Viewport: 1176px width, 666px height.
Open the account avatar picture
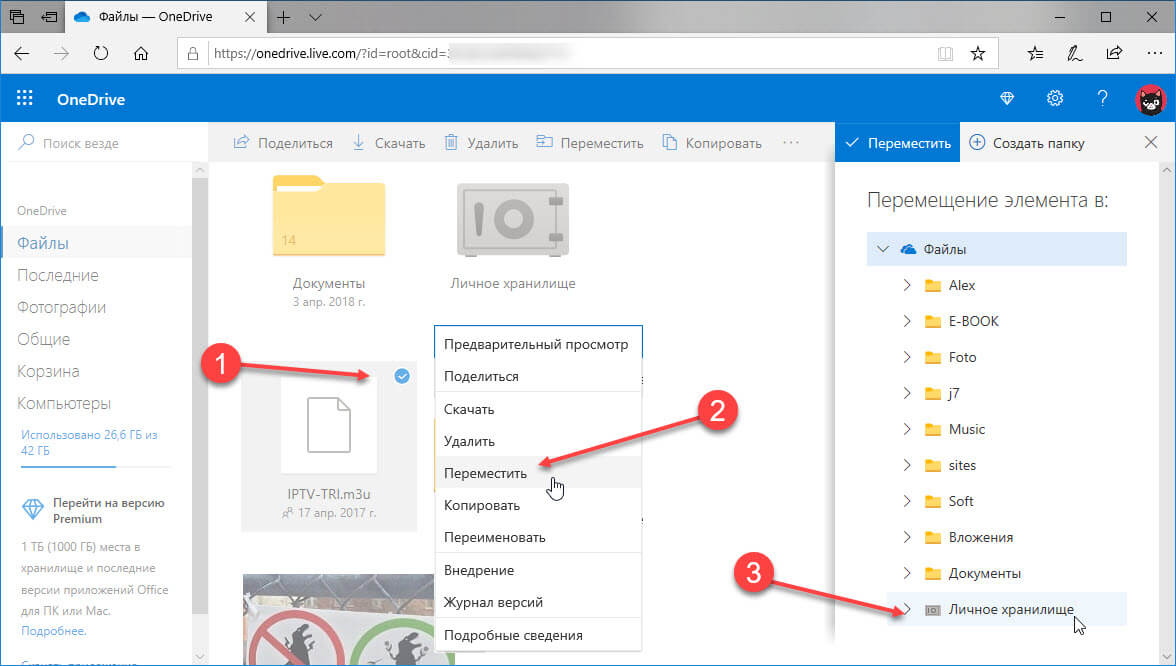tap(1150, 99)
